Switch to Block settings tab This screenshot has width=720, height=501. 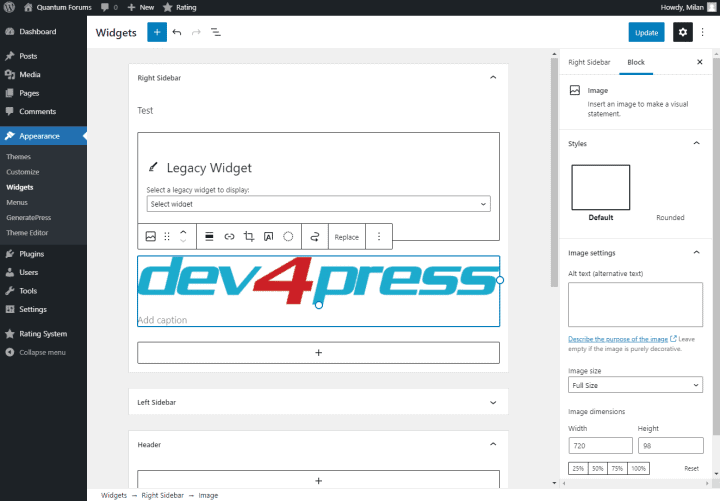636,62
